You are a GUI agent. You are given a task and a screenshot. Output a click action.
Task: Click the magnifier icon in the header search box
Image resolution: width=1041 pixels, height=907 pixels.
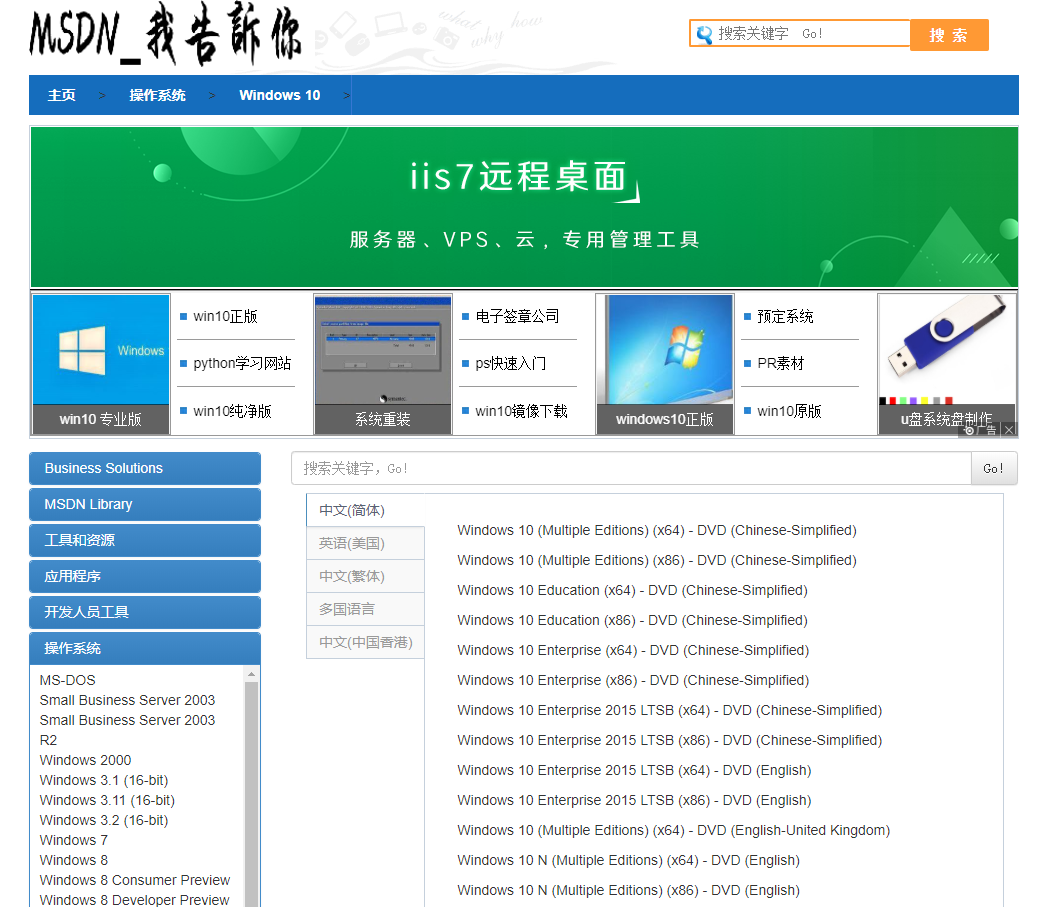(x=704, y=34)
